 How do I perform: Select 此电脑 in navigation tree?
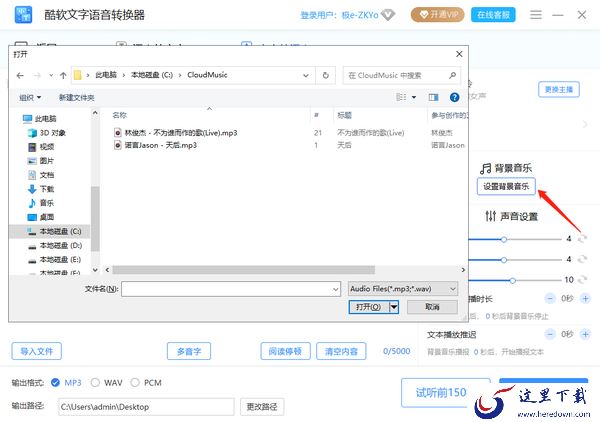(x=40, y=119)
